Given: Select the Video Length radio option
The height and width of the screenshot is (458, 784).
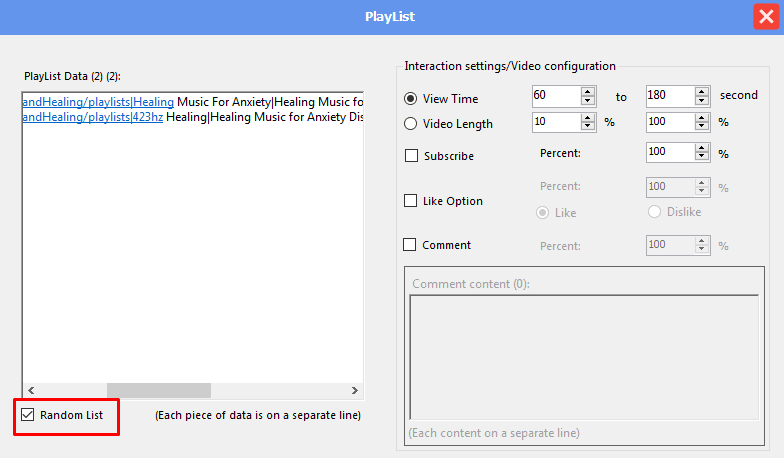Looking at the screenshot, I should coord(410,124).
